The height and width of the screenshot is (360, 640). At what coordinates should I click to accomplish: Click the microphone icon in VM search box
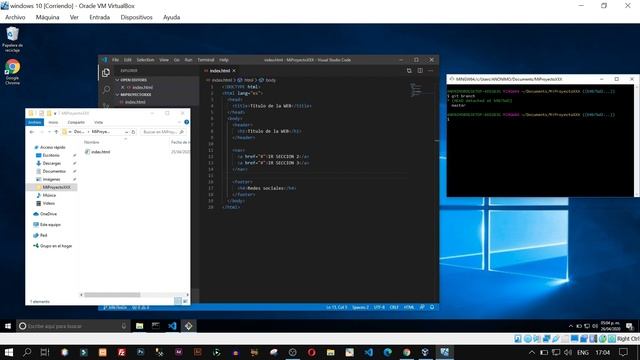tap(124, 326)
